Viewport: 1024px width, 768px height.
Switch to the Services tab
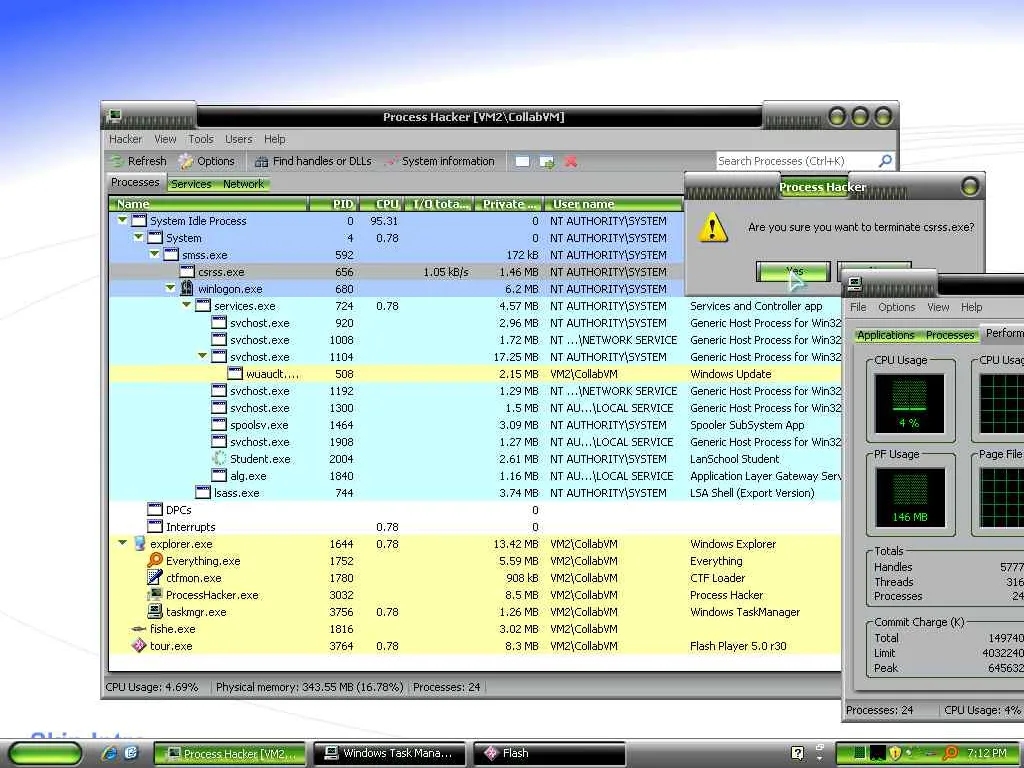click(191, 184)
